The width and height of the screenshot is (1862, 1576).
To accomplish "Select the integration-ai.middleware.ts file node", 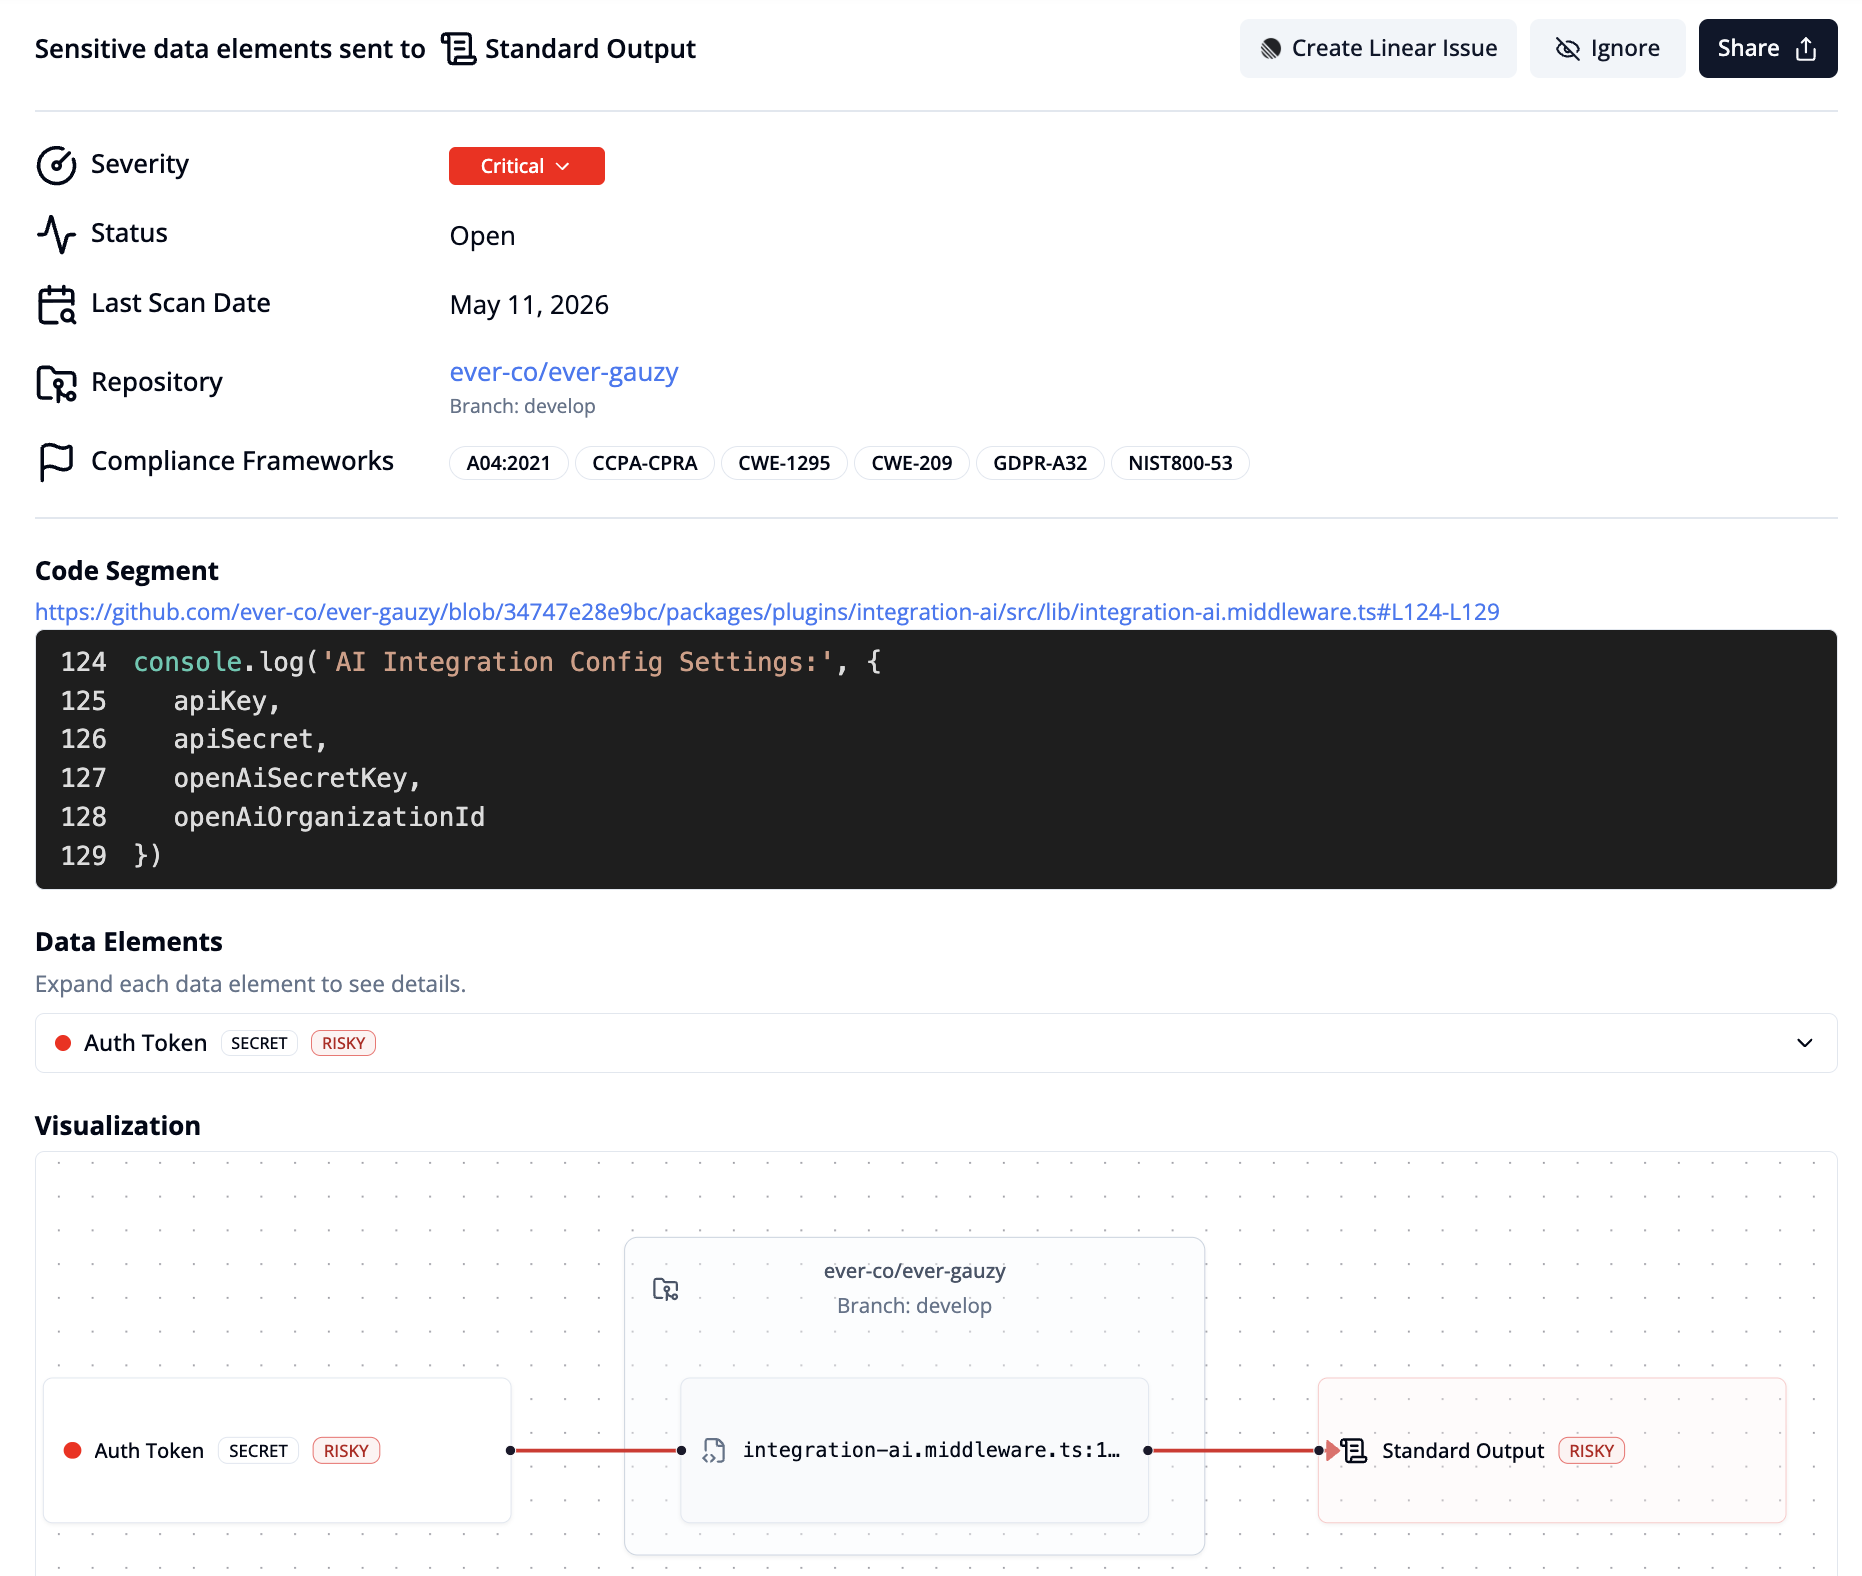I will 914,1450.
